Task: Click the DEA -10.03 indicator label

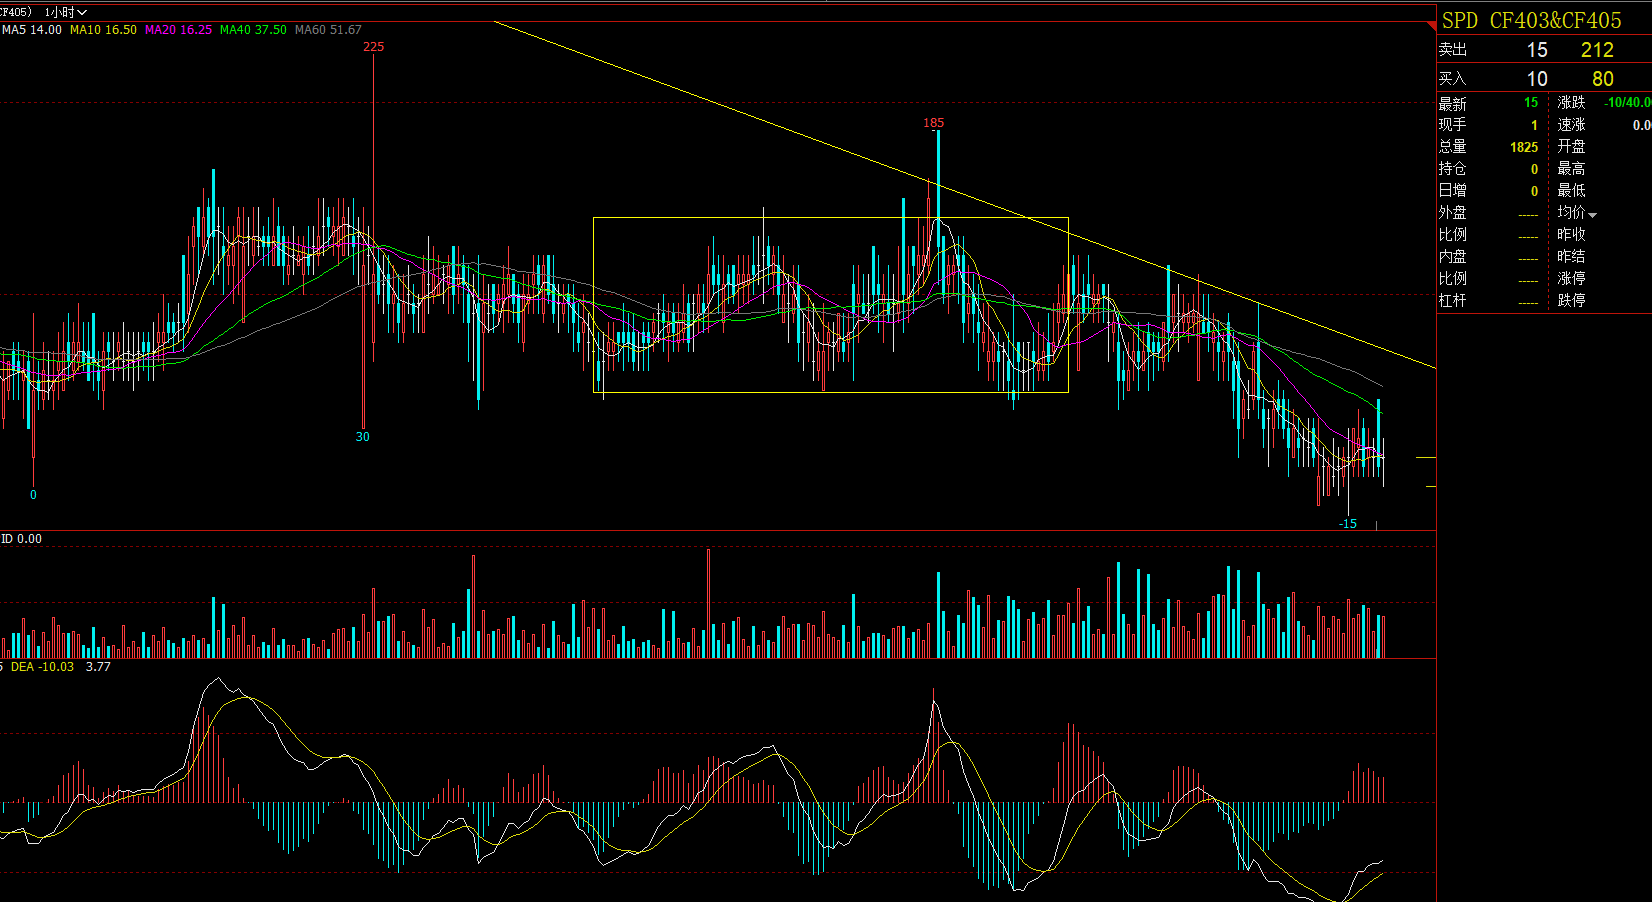Action: 42,667
